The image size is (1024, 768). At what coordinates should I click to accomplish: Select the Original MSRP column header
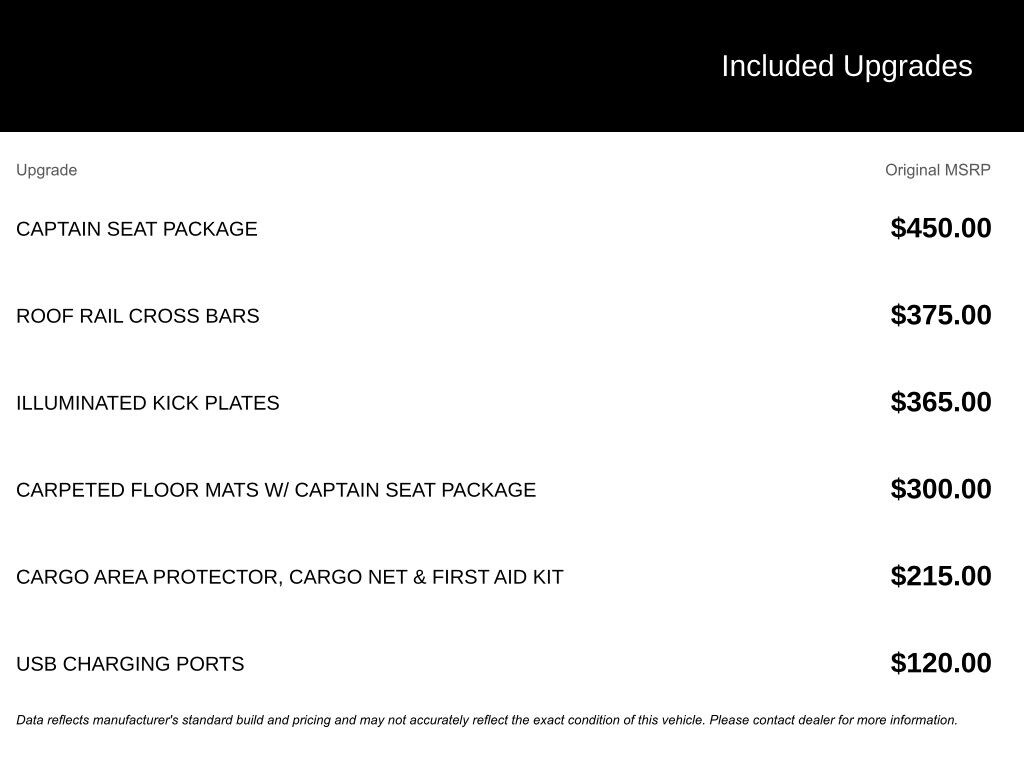pyautogui.click(x=937, y=170)
